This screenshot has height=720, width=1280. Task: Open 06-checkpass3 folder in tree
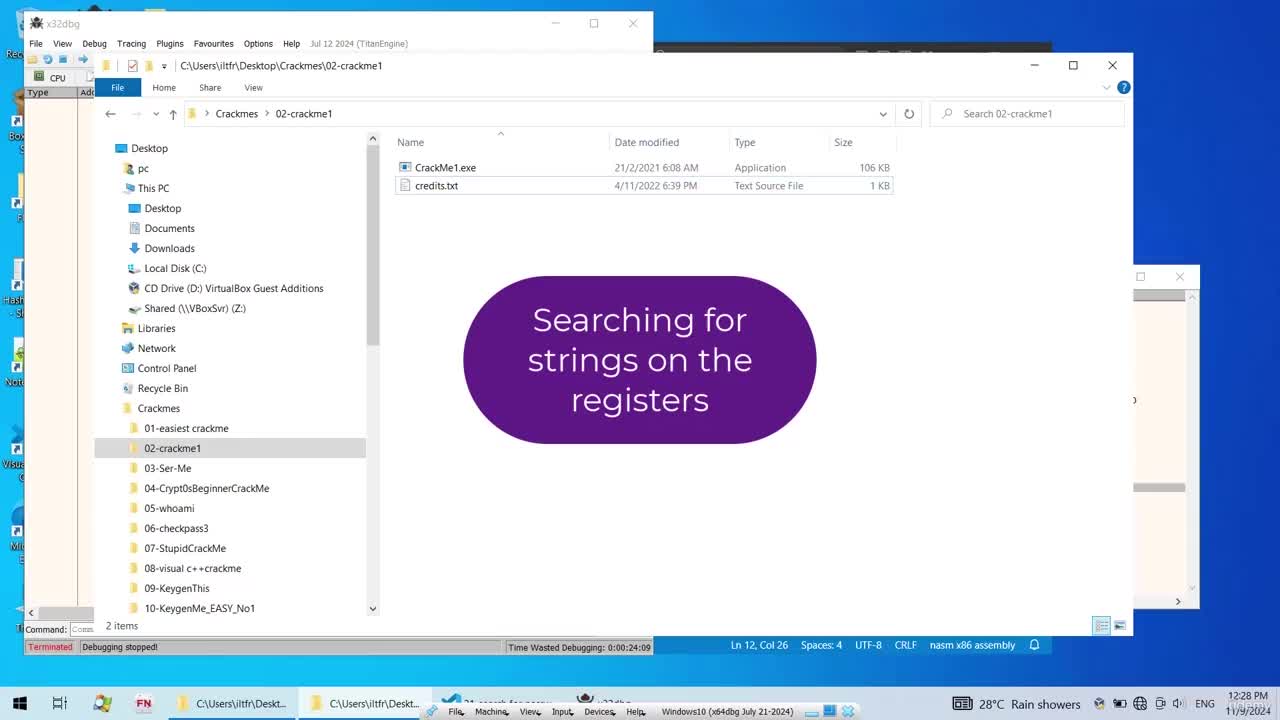pyautogui.click(x=176, y=528)
